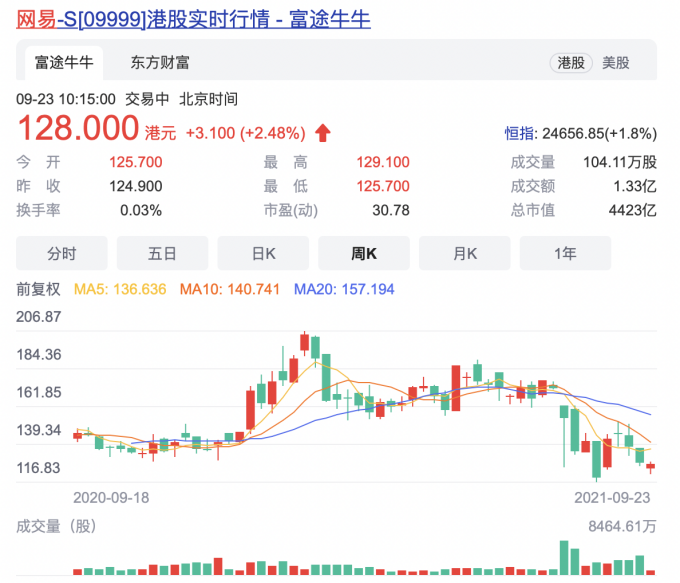
Task: Click the 换手率 value 0.03%
Action: [x=141, y=210]
